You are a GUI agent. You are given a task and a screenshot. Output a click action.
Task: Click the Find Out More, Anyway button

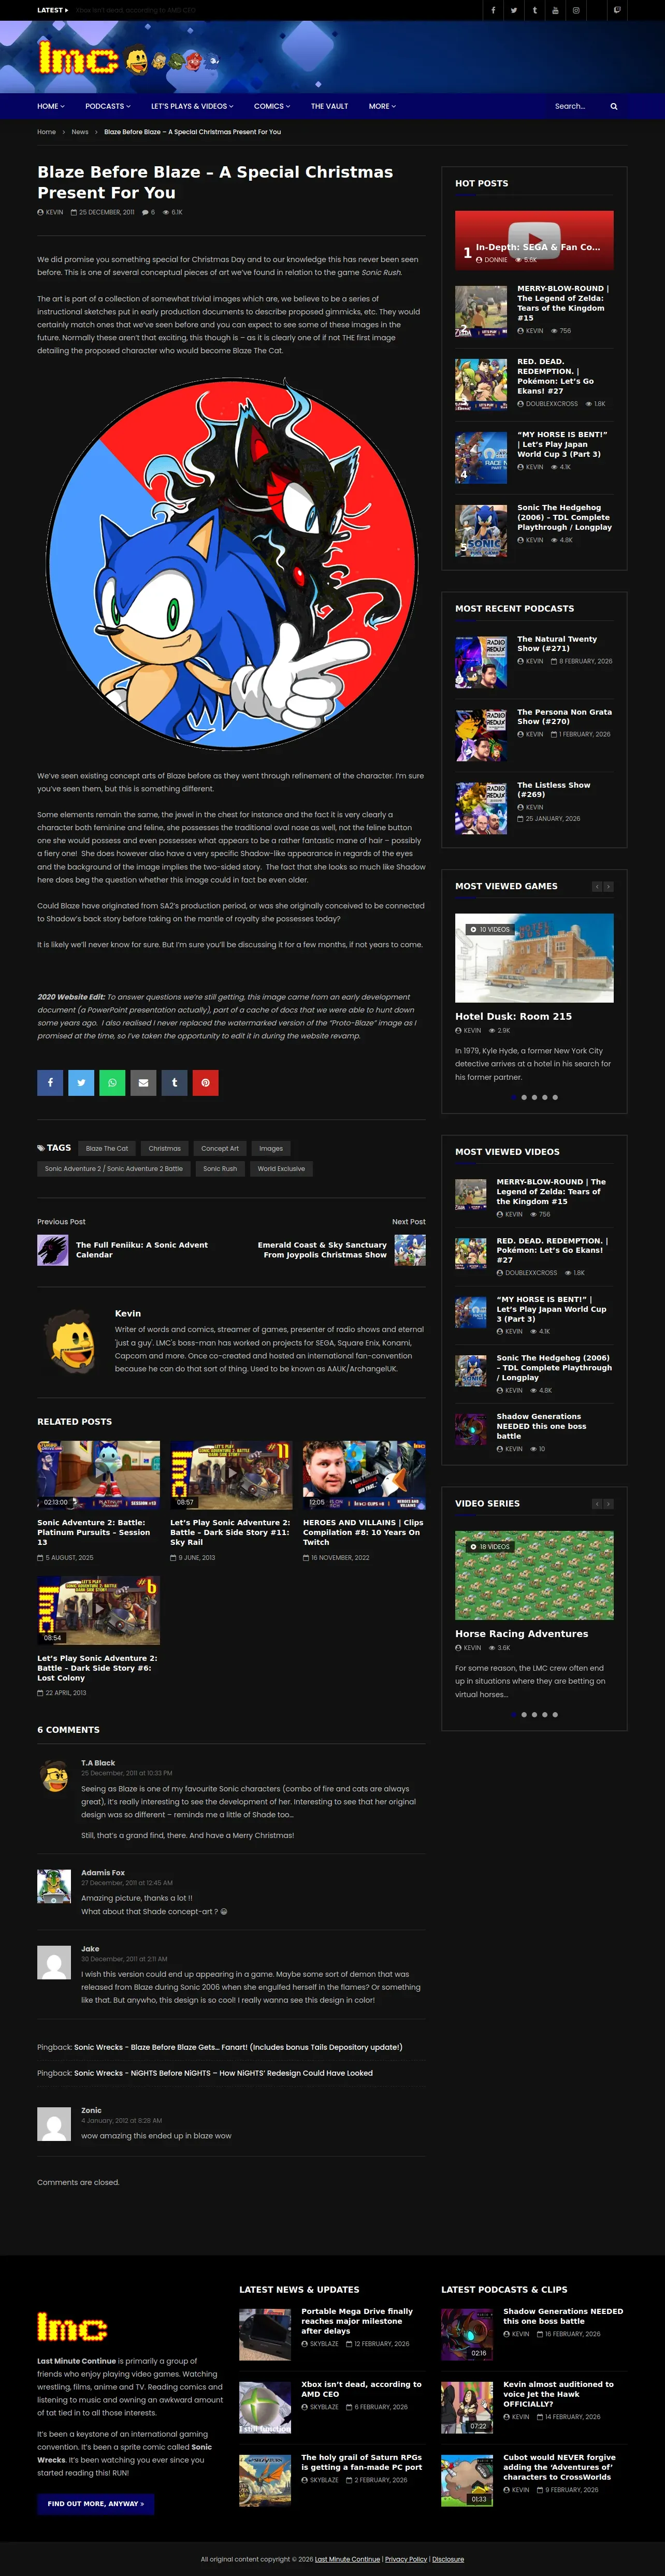[x=95, y=2504]
